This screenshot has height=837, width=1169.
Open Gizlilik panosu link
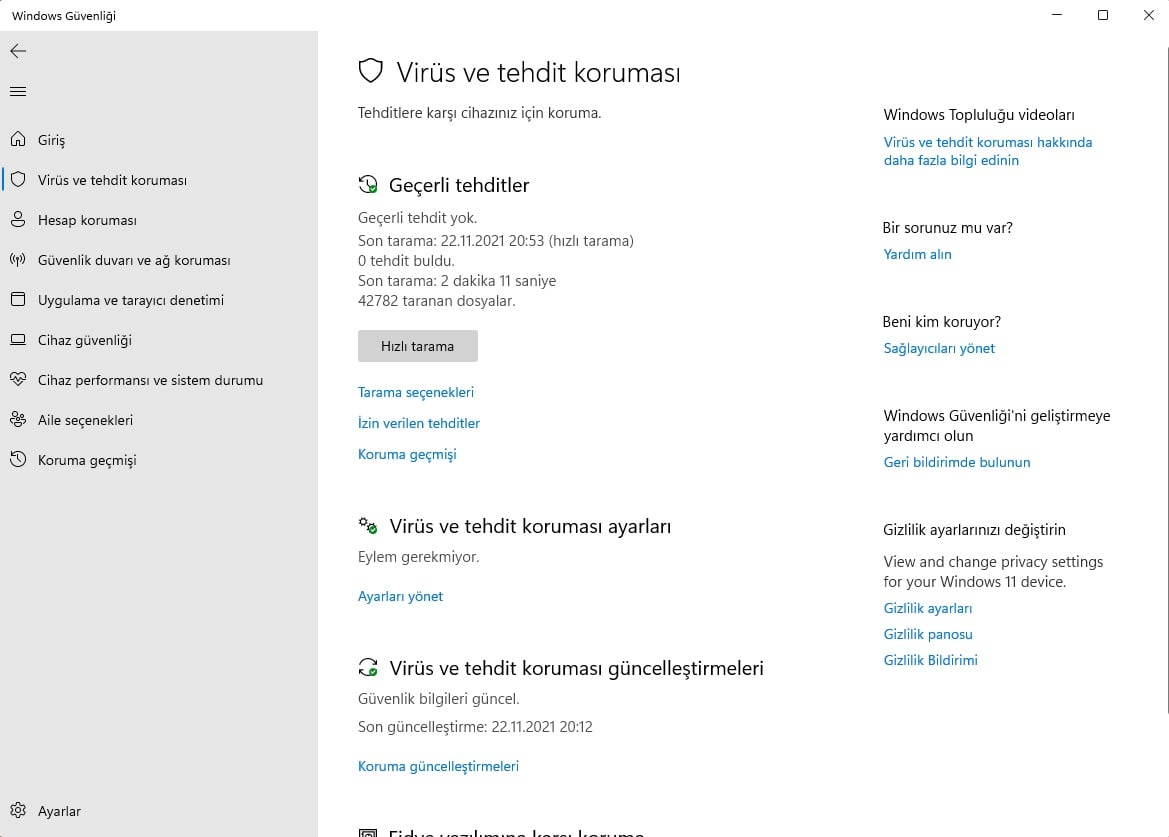(928, 634)
